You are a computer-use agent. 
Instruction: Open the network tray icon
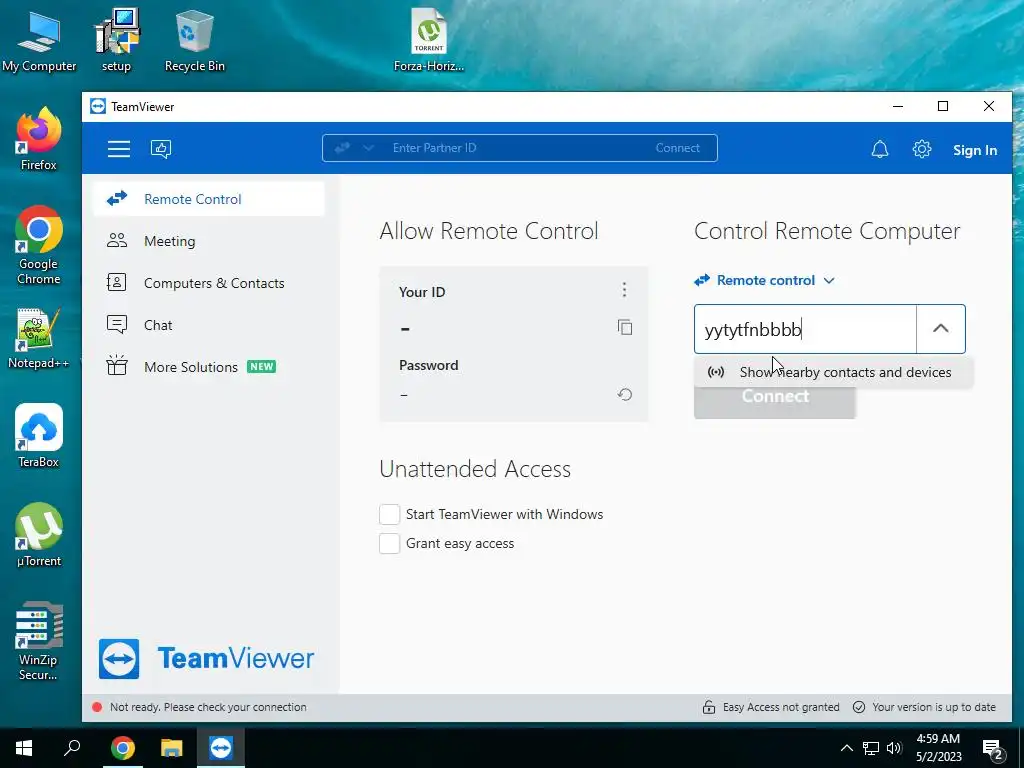pos(871,748)
